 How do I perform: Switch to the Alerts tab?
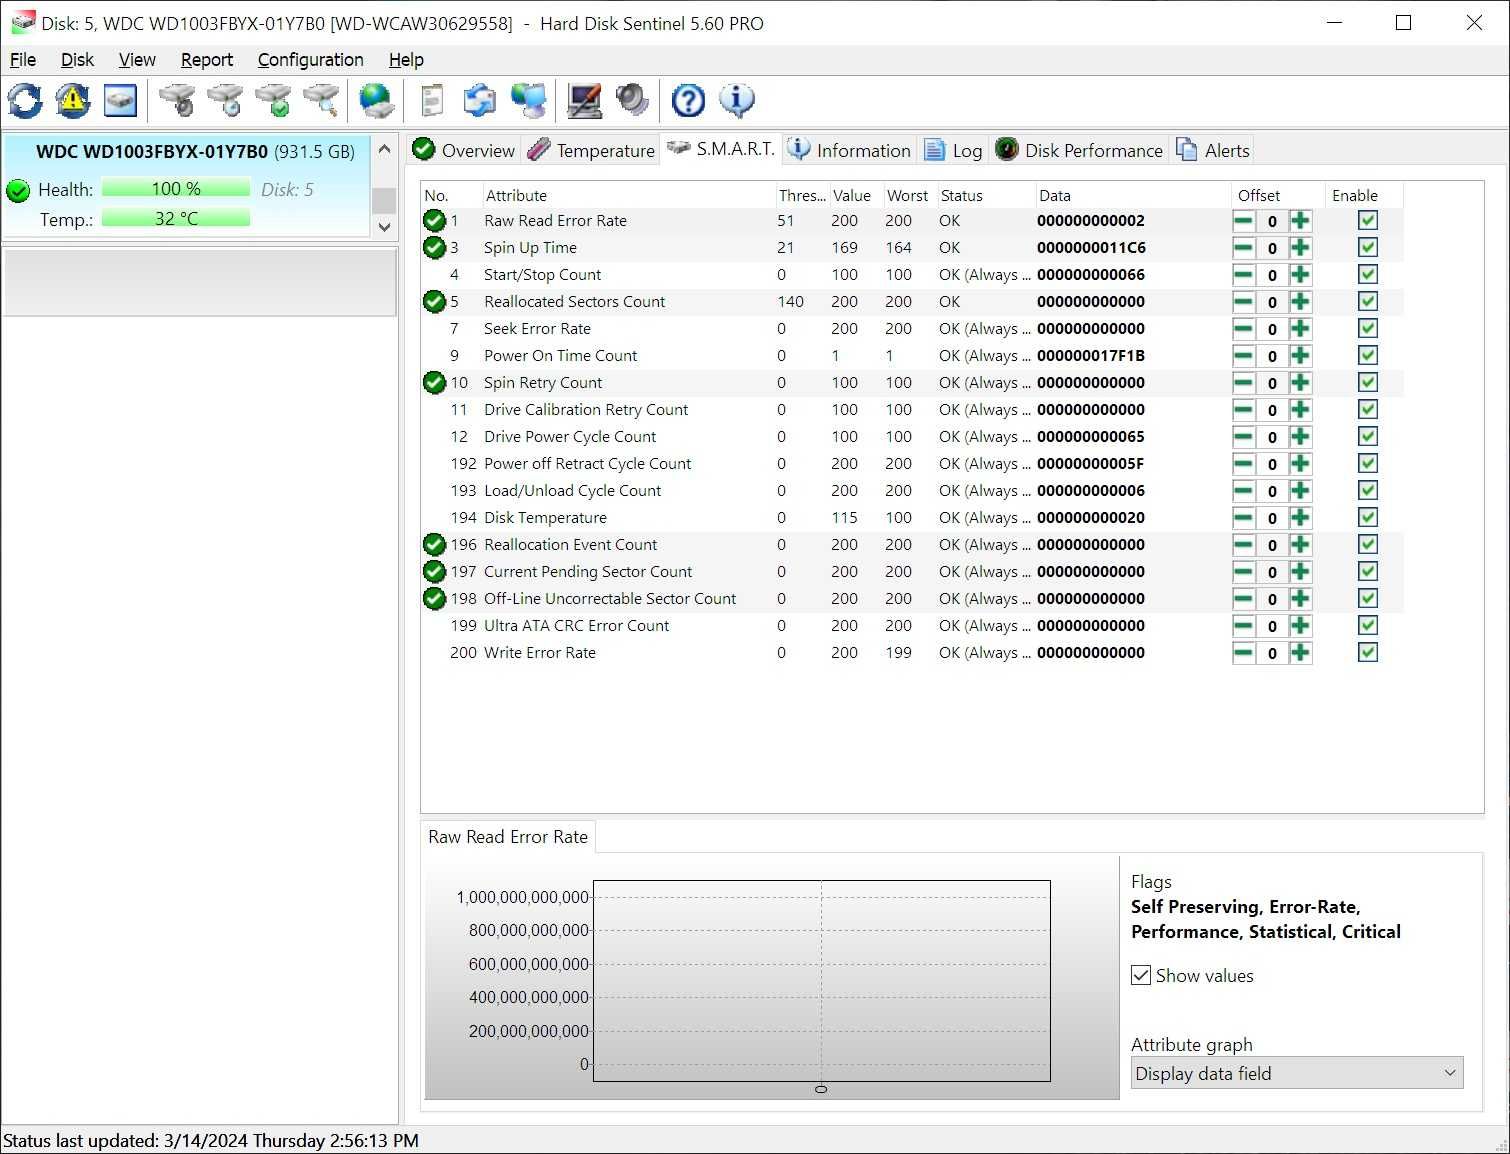pyautogui.click(x=1213, y=150)
